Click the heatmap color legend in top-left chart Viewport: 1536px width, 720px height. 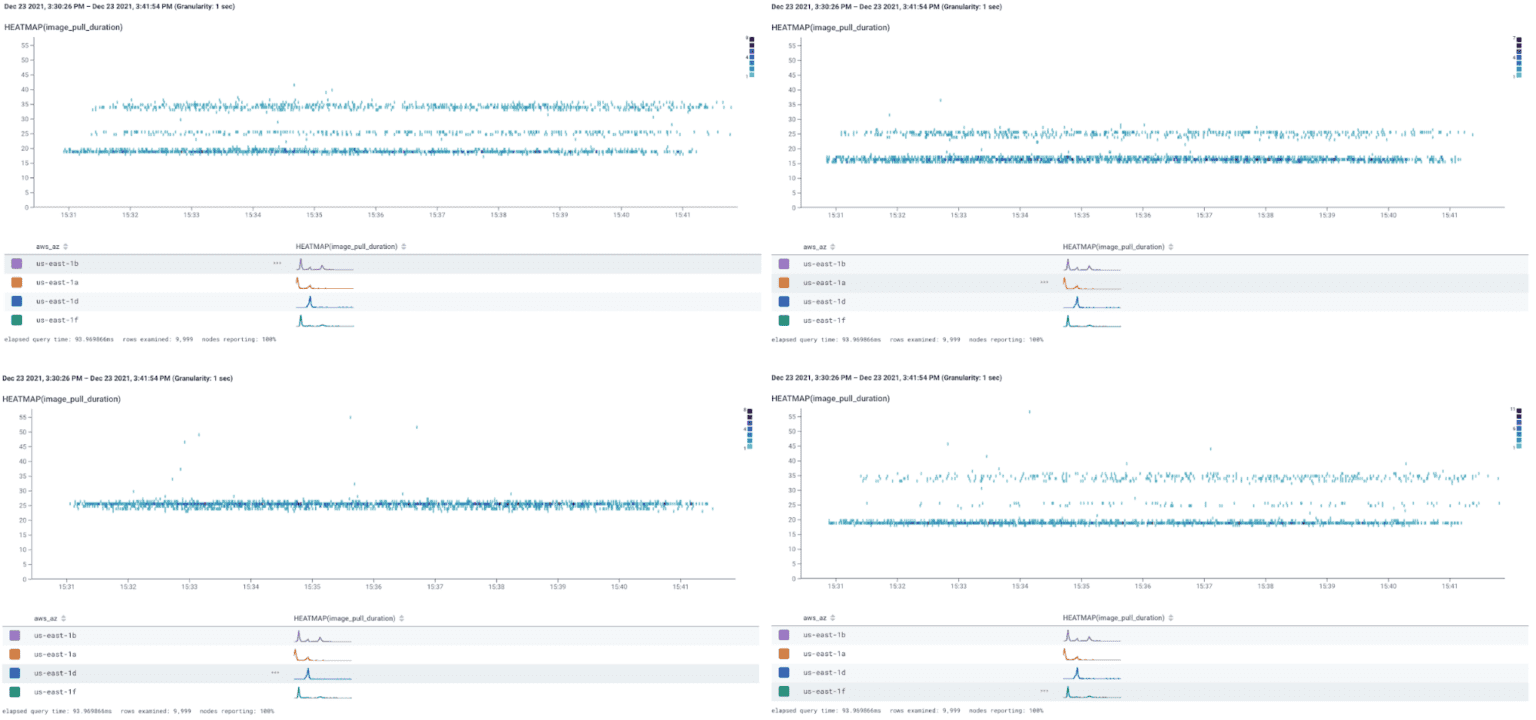coord(749,57)
